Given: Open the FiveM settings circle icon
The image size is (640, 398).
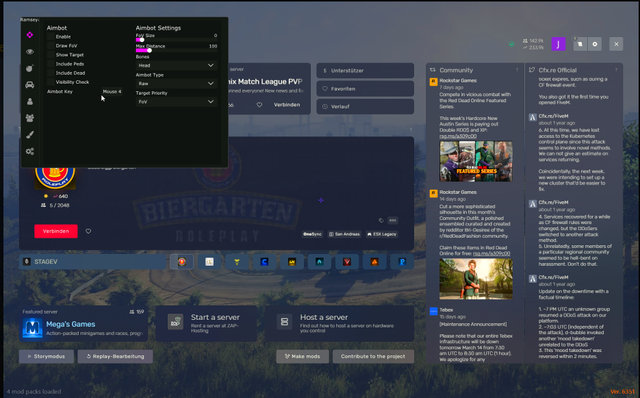Looking at the screenshot, I should [x=595, y=44].
